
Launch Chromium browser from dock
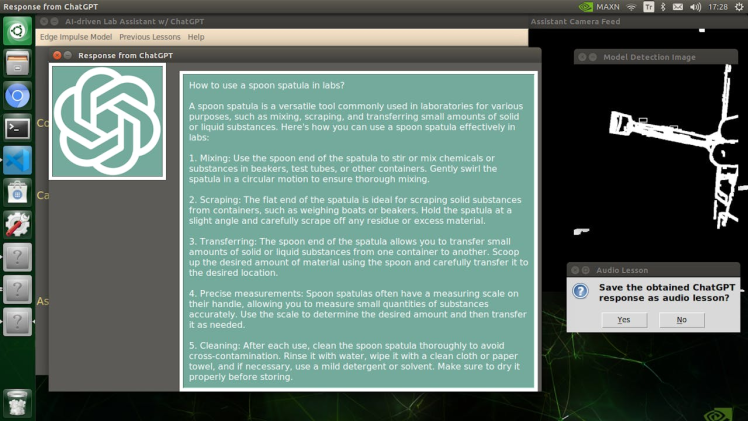pyautogui.click(x=17, y=96)
